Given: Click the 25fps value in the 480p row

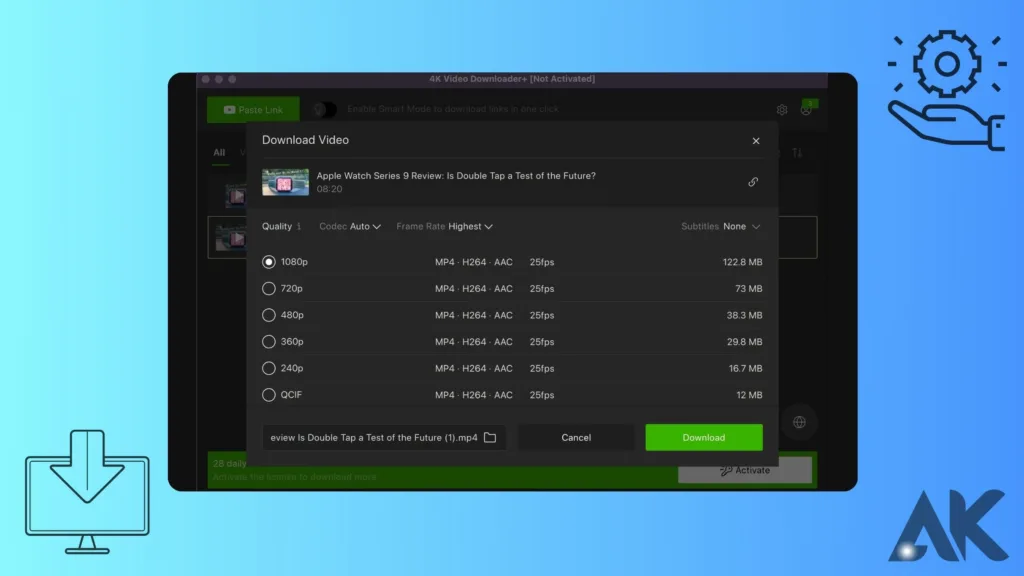Looking at the screenshot, I should pos(541,315).
